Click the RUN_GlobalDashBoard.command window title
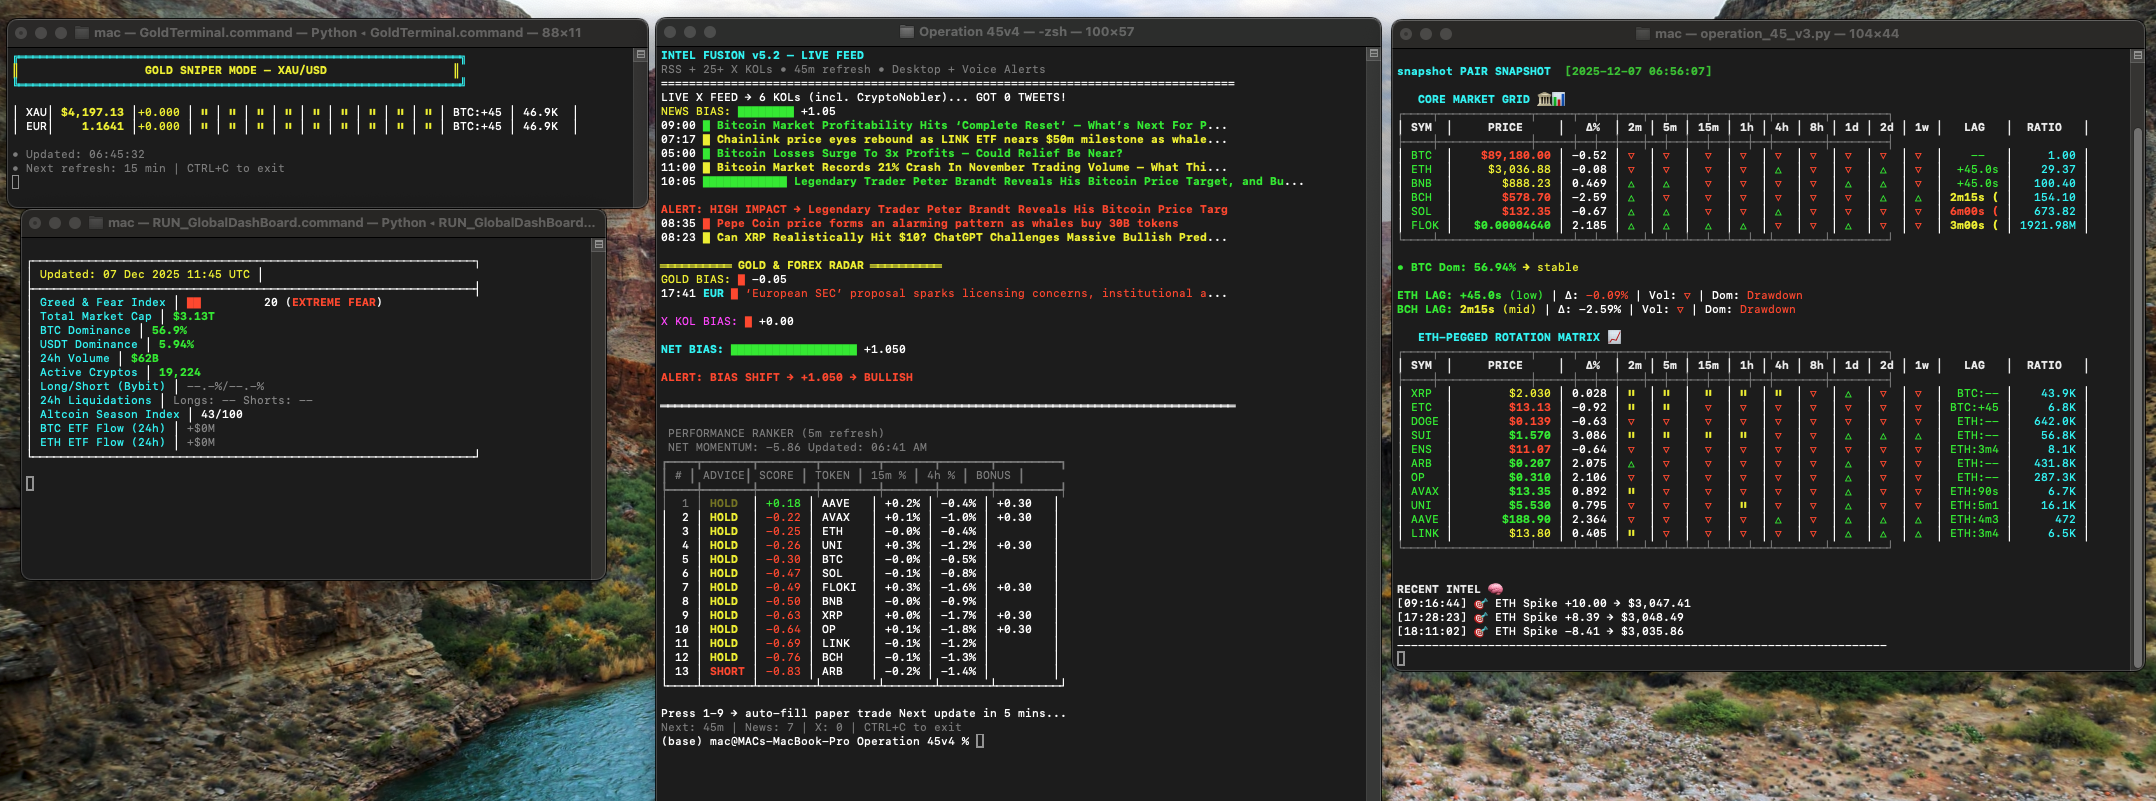This screenshot has height=801, width=2156. tap(350, 223)
